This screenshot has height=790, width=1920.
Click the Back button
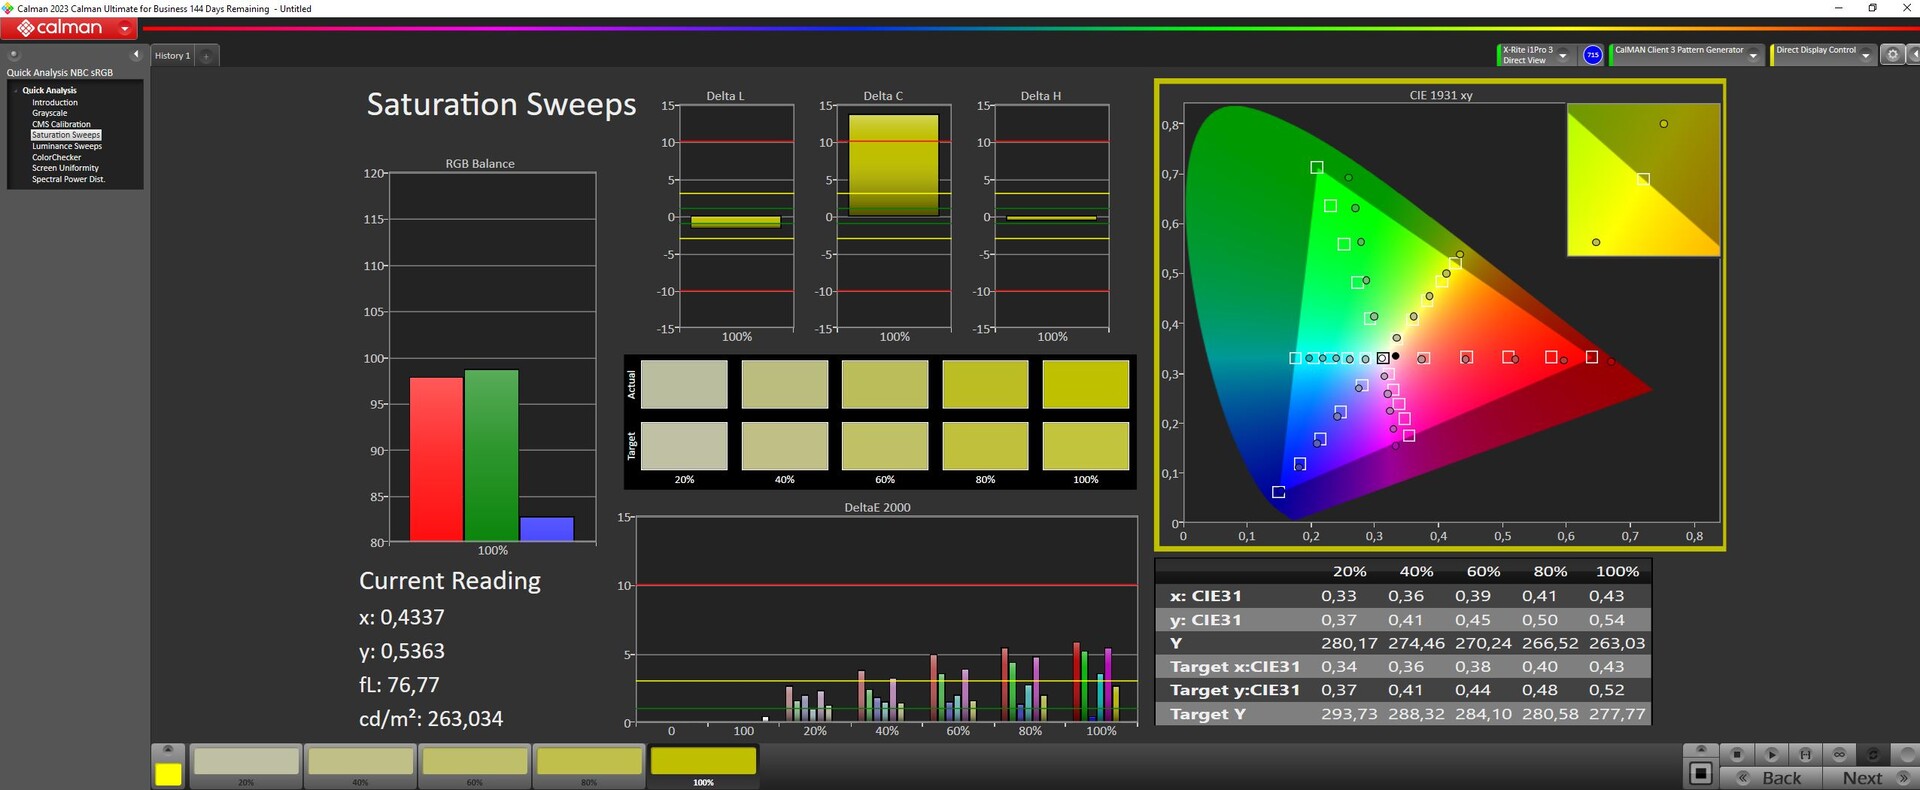click(1780, 778)
